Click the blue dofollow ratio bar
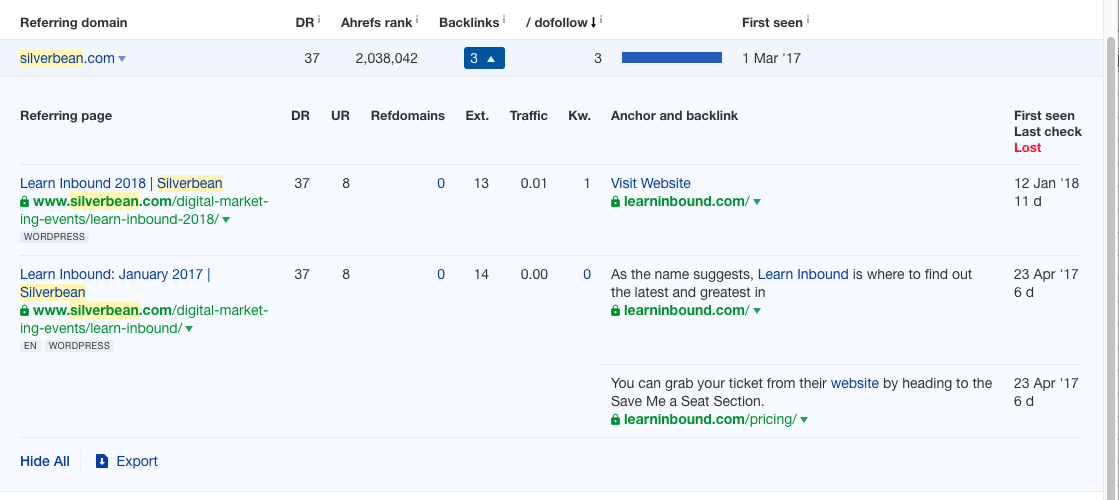The height and width of the screenshot is (500, 1119). coord(671,58)
